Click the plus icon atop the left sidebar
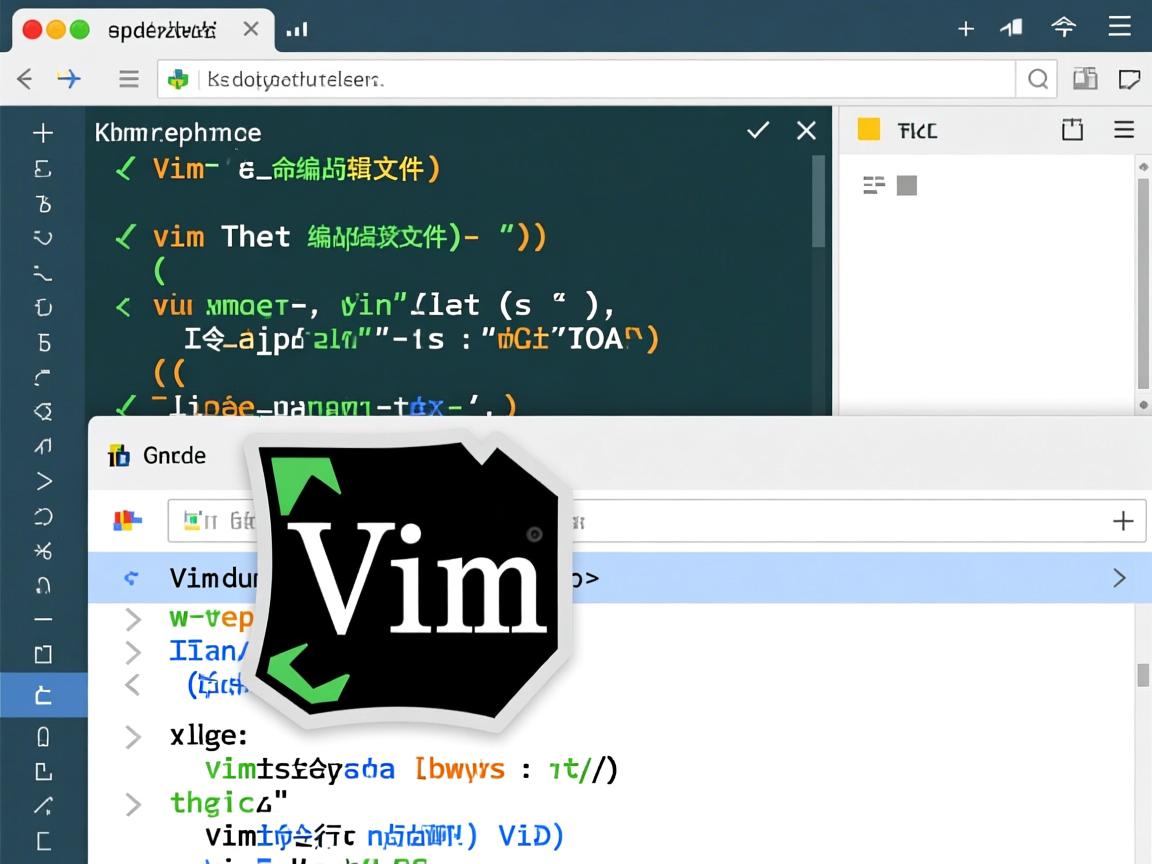Image resolution: width=1152 pixels, height=864 pixels. pyautogui.click(x=42, y=133)
